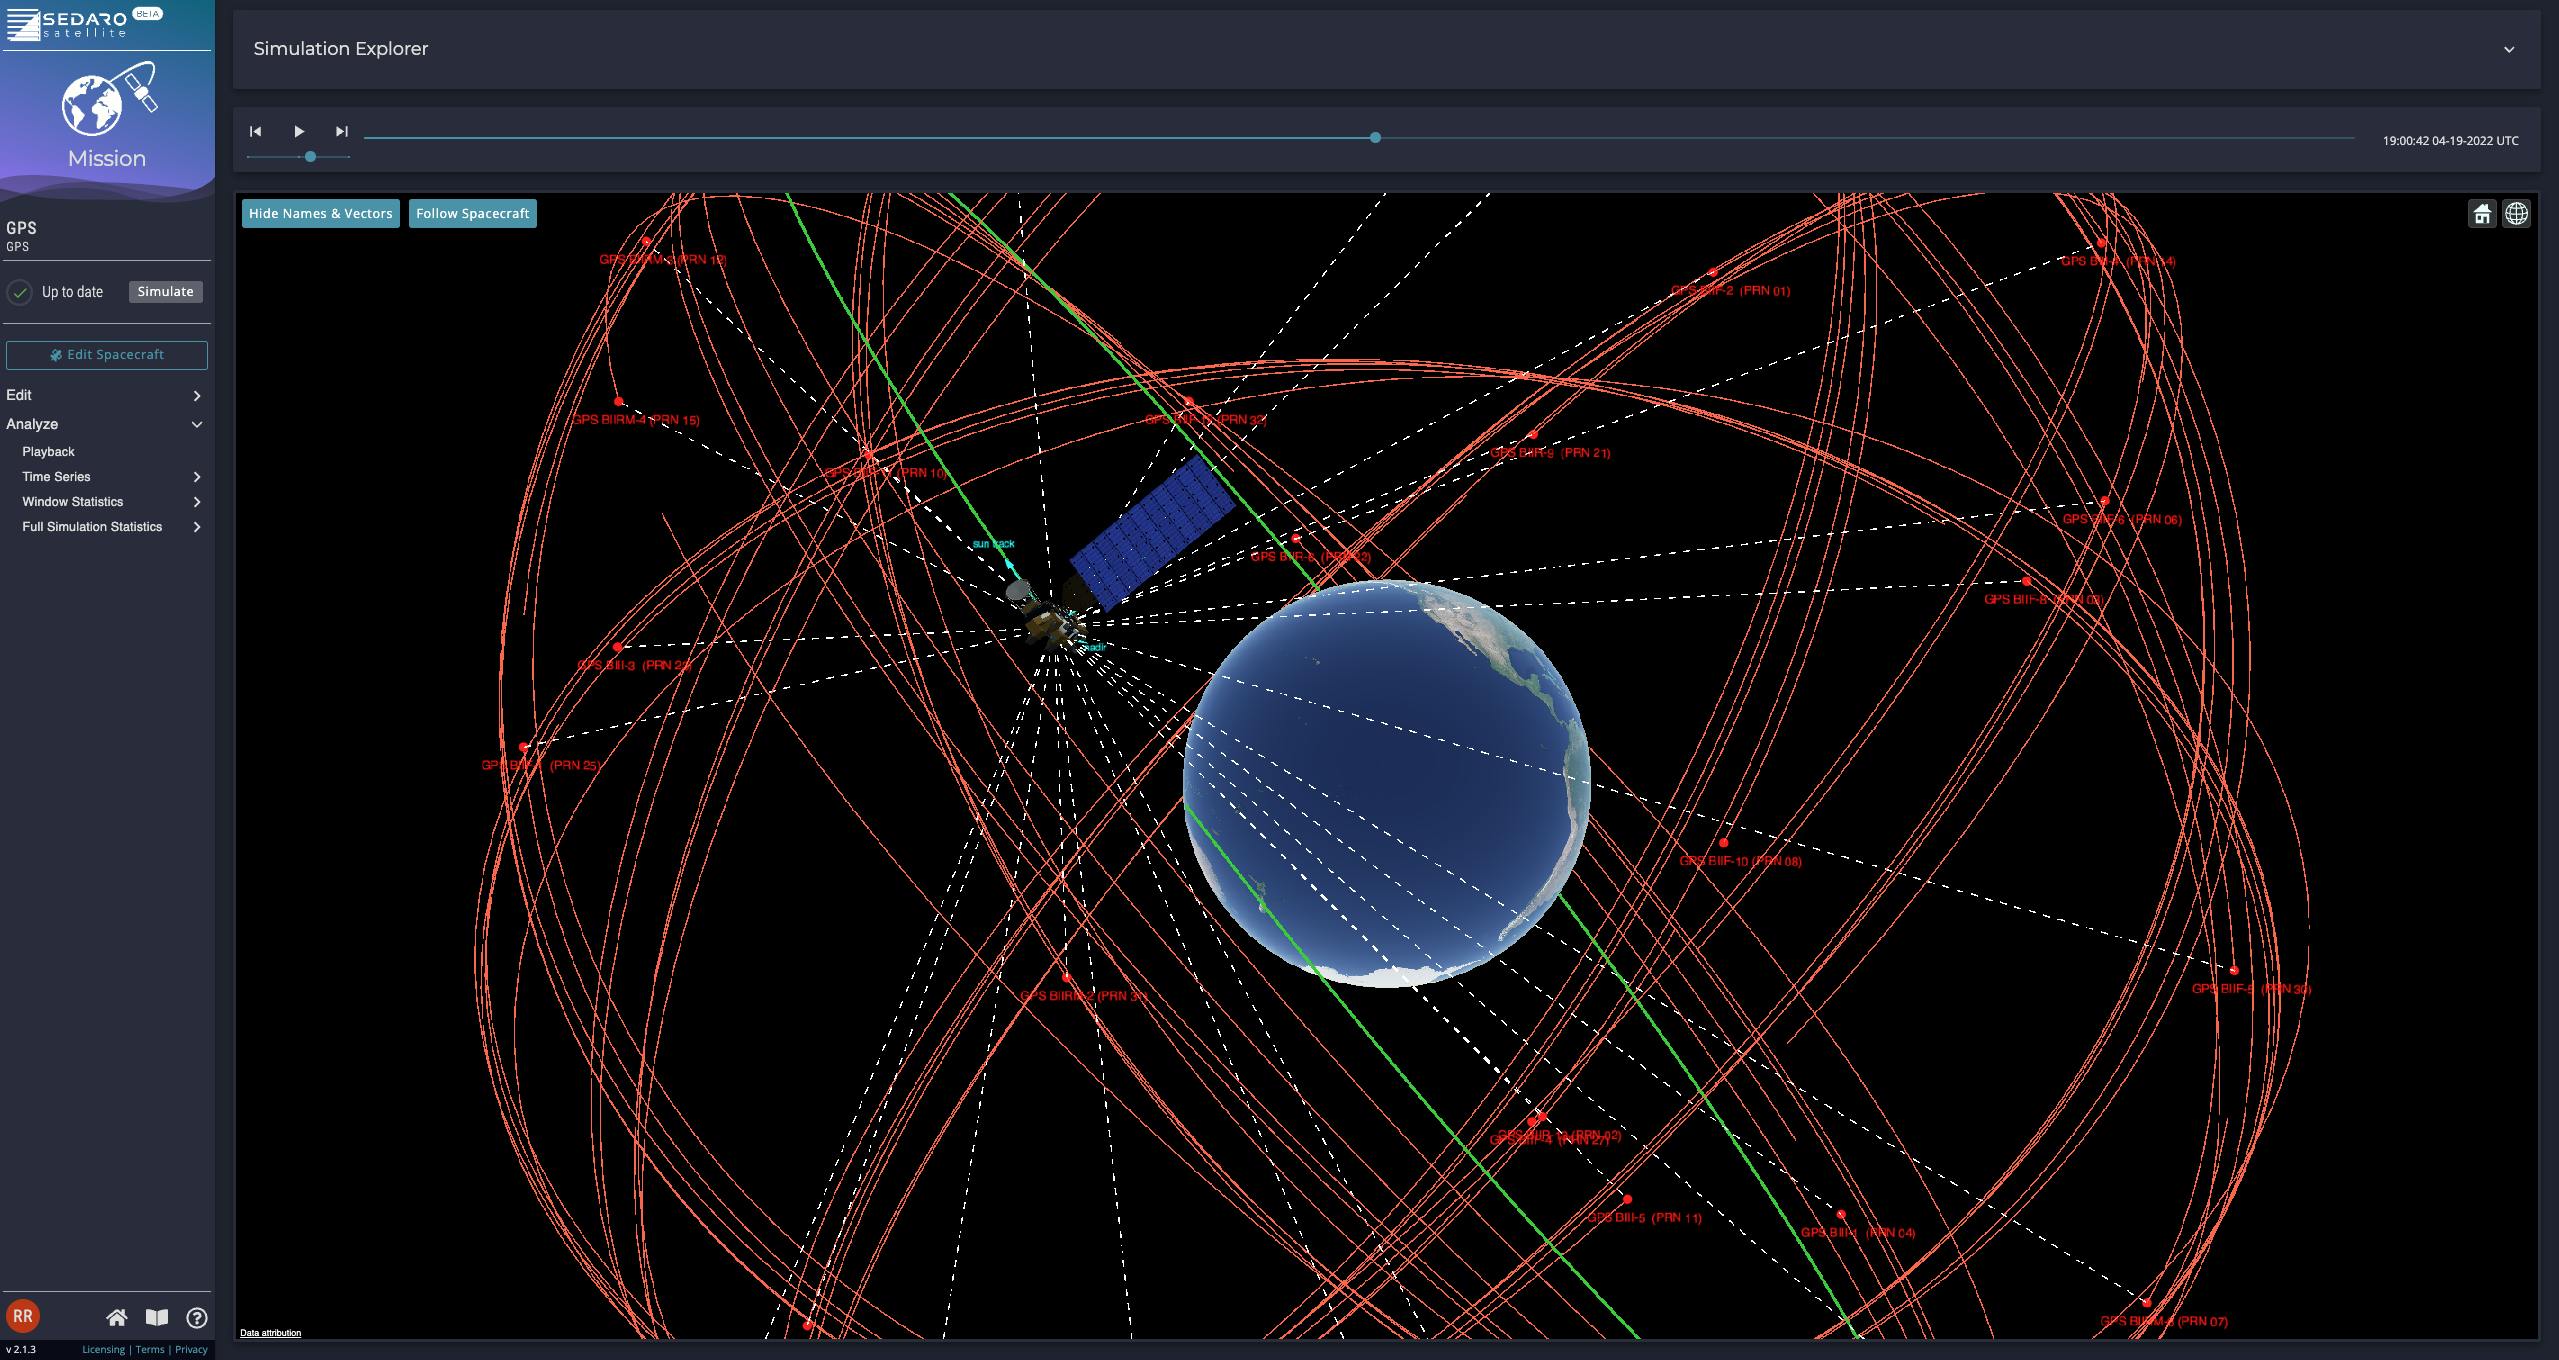Open the Licensing link in the footer

click(103, 1348)
